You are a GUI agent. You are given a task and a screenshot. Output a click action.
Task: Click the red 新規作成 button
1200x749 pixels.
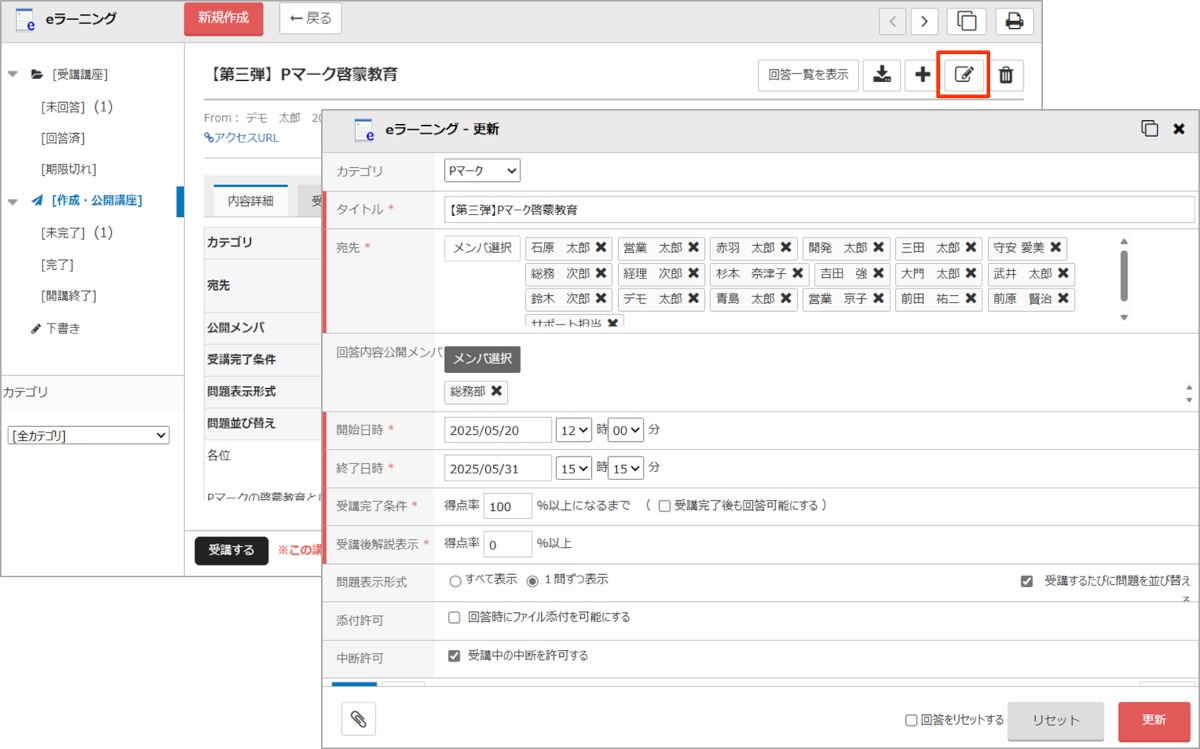[x=224, y=18]
